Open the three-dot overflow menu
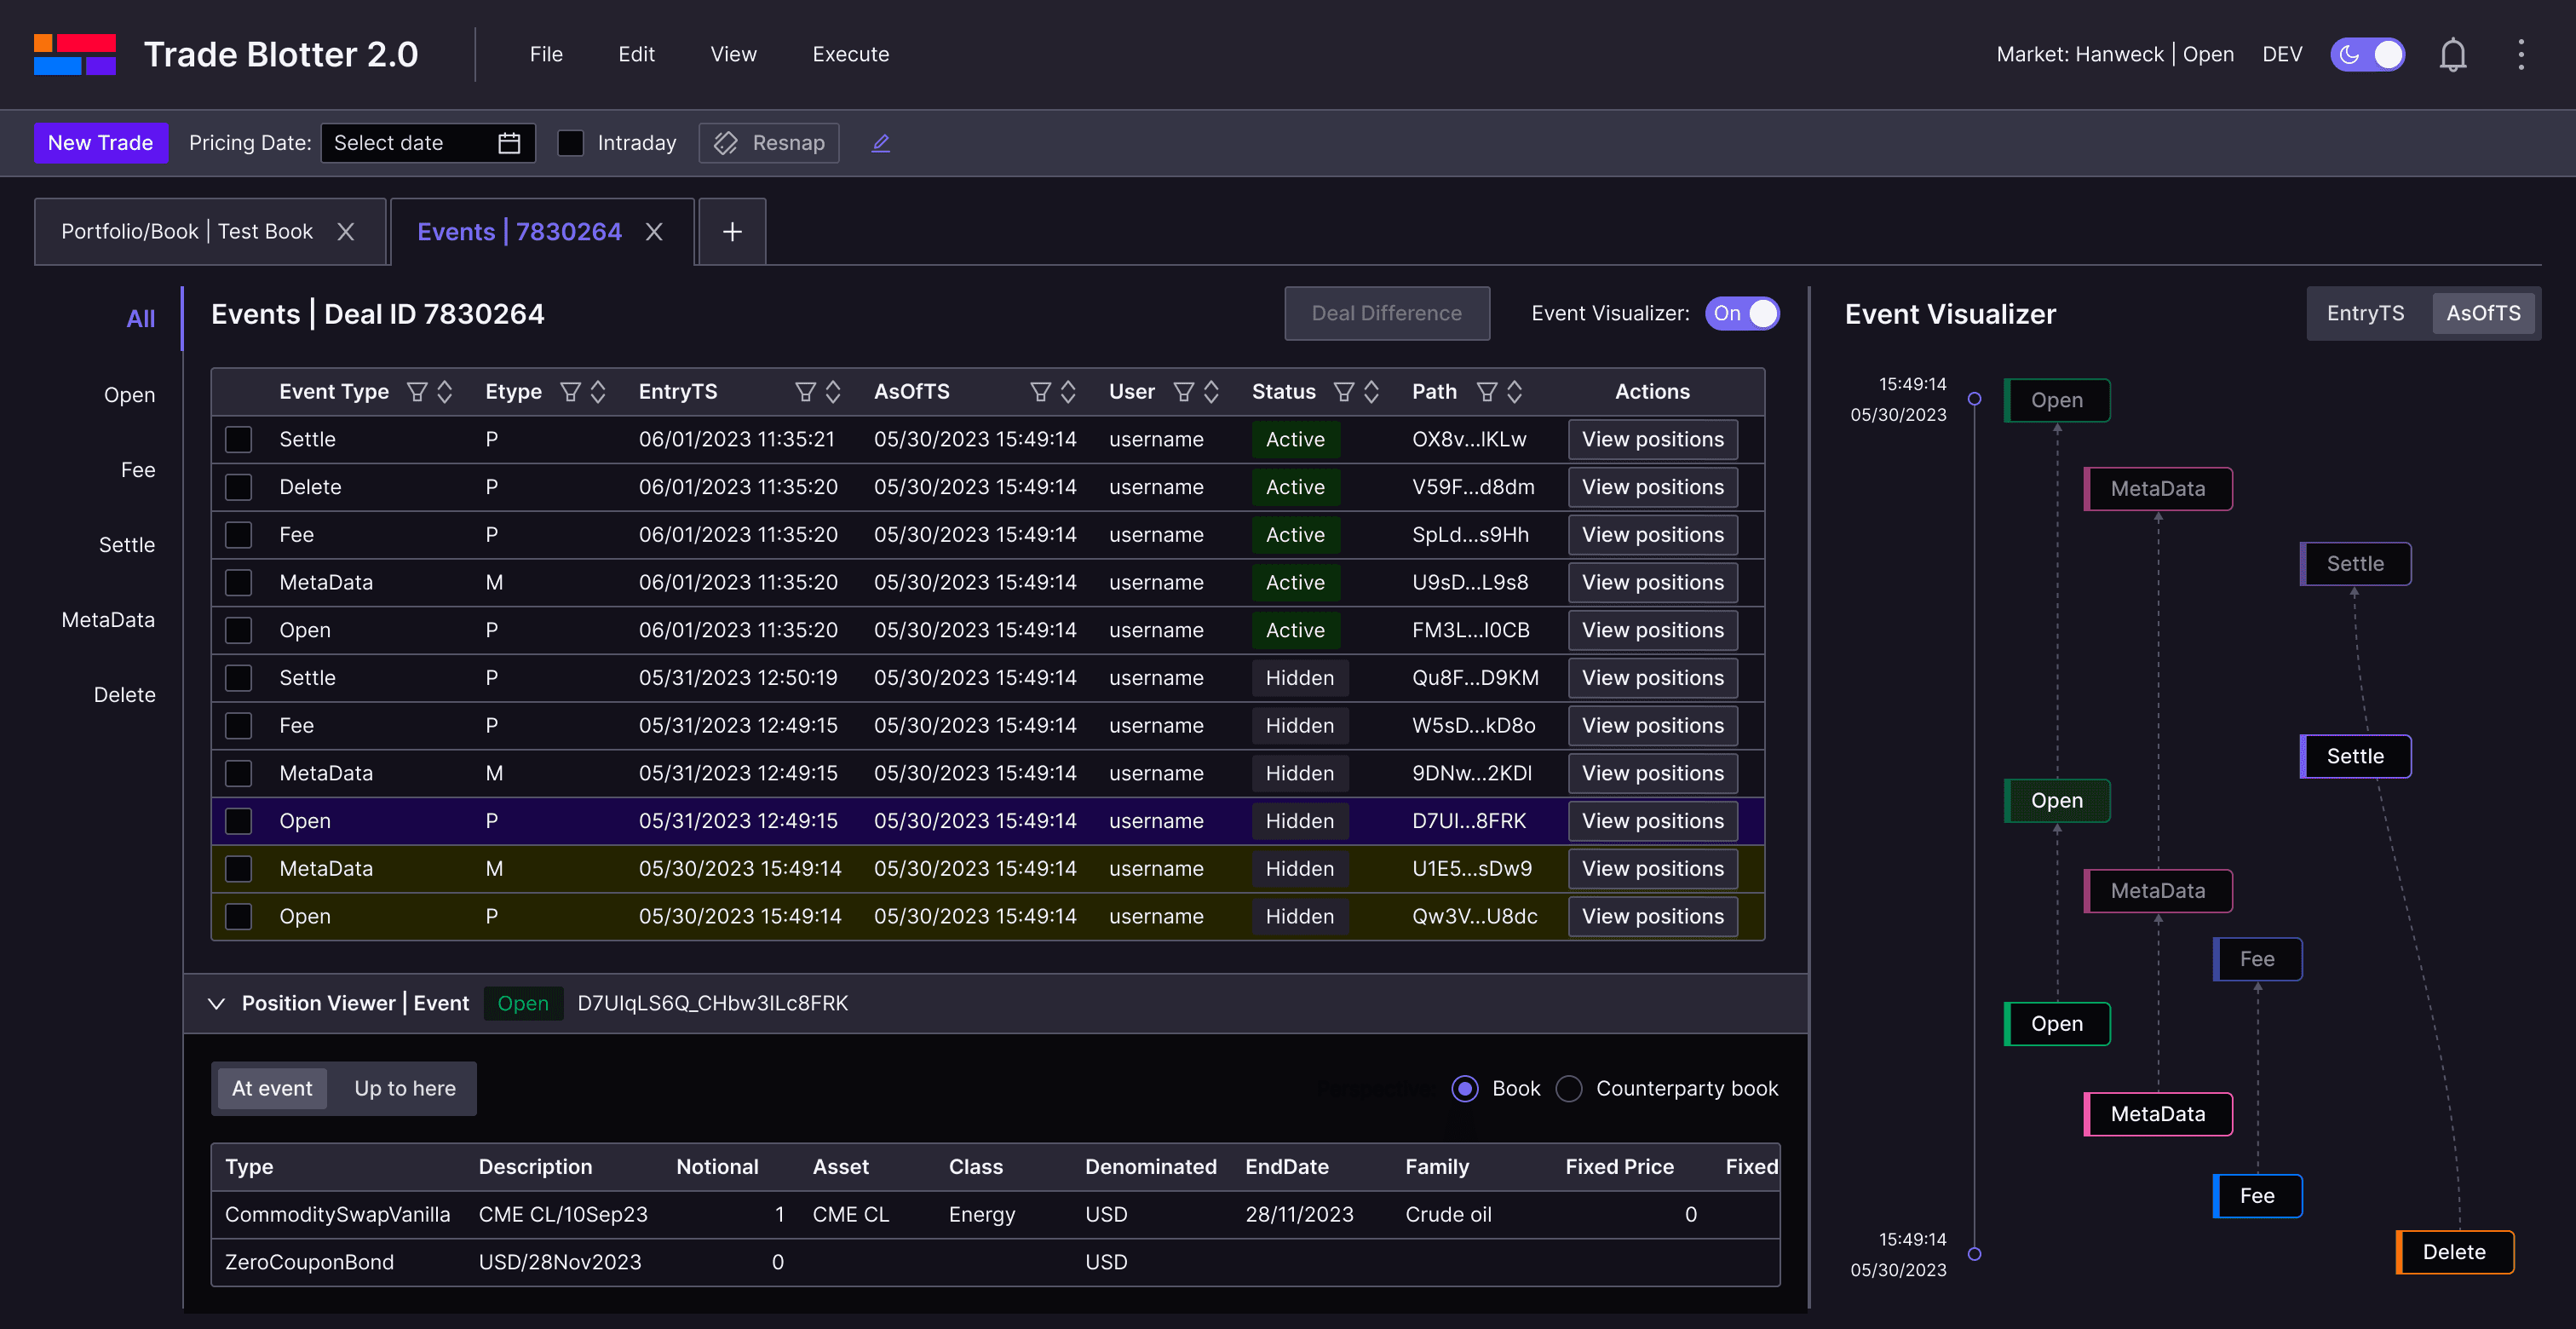Image resolution: width=2576 pixels, height=1329 pixels. tap(2520, 55)
